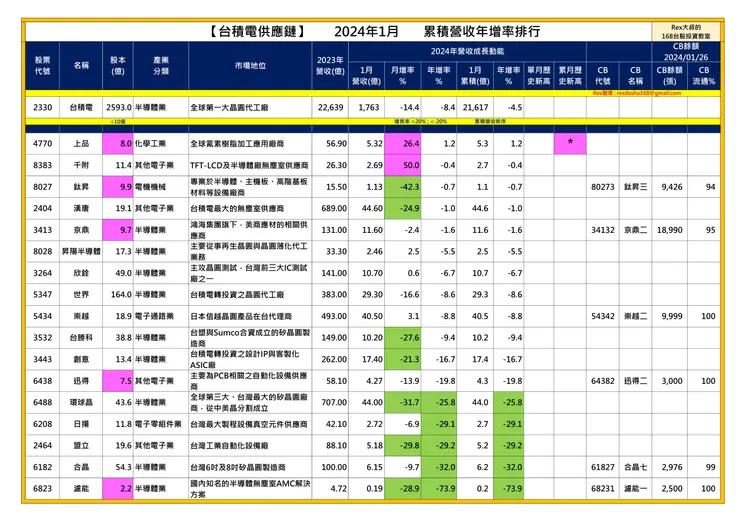Screen dimensions: 740x523
Task: Select stock code 8027
Action: pos(42,187)
